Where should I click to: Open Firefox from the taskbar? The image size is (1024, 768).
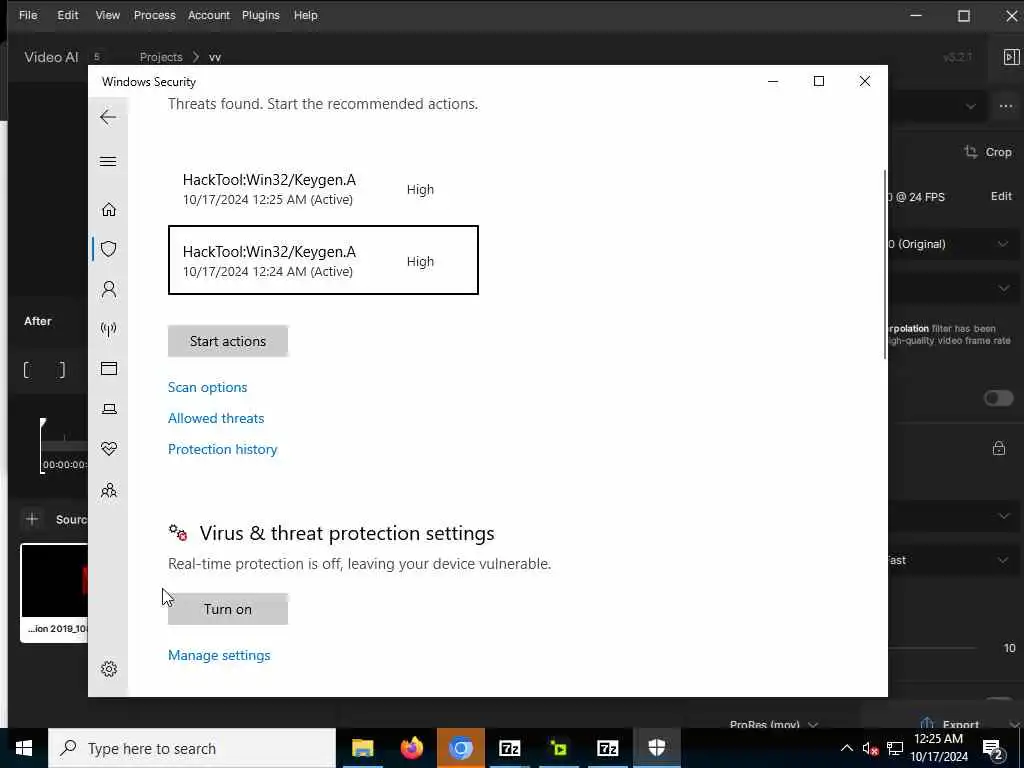pos(411,748)
